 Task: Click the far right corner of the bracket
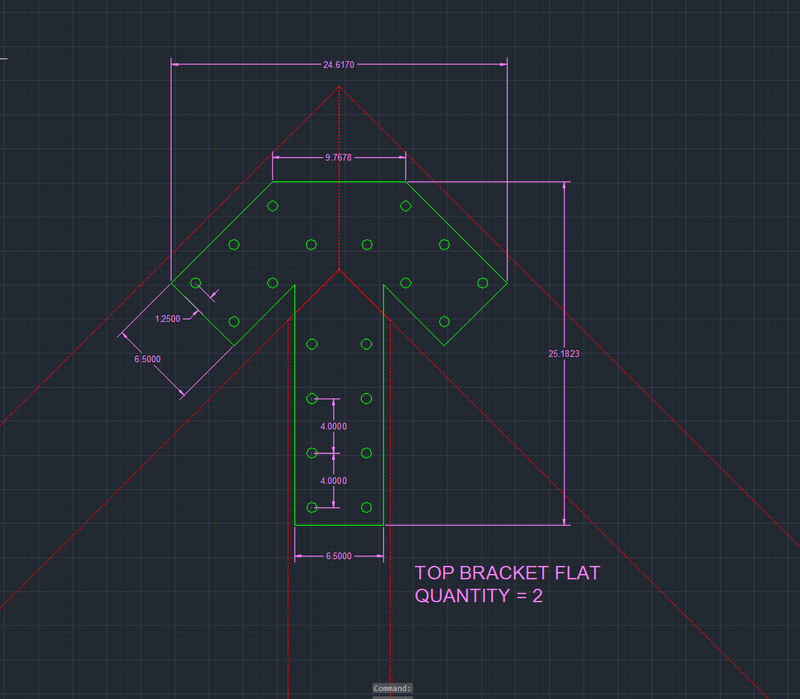tap(506, 283)
